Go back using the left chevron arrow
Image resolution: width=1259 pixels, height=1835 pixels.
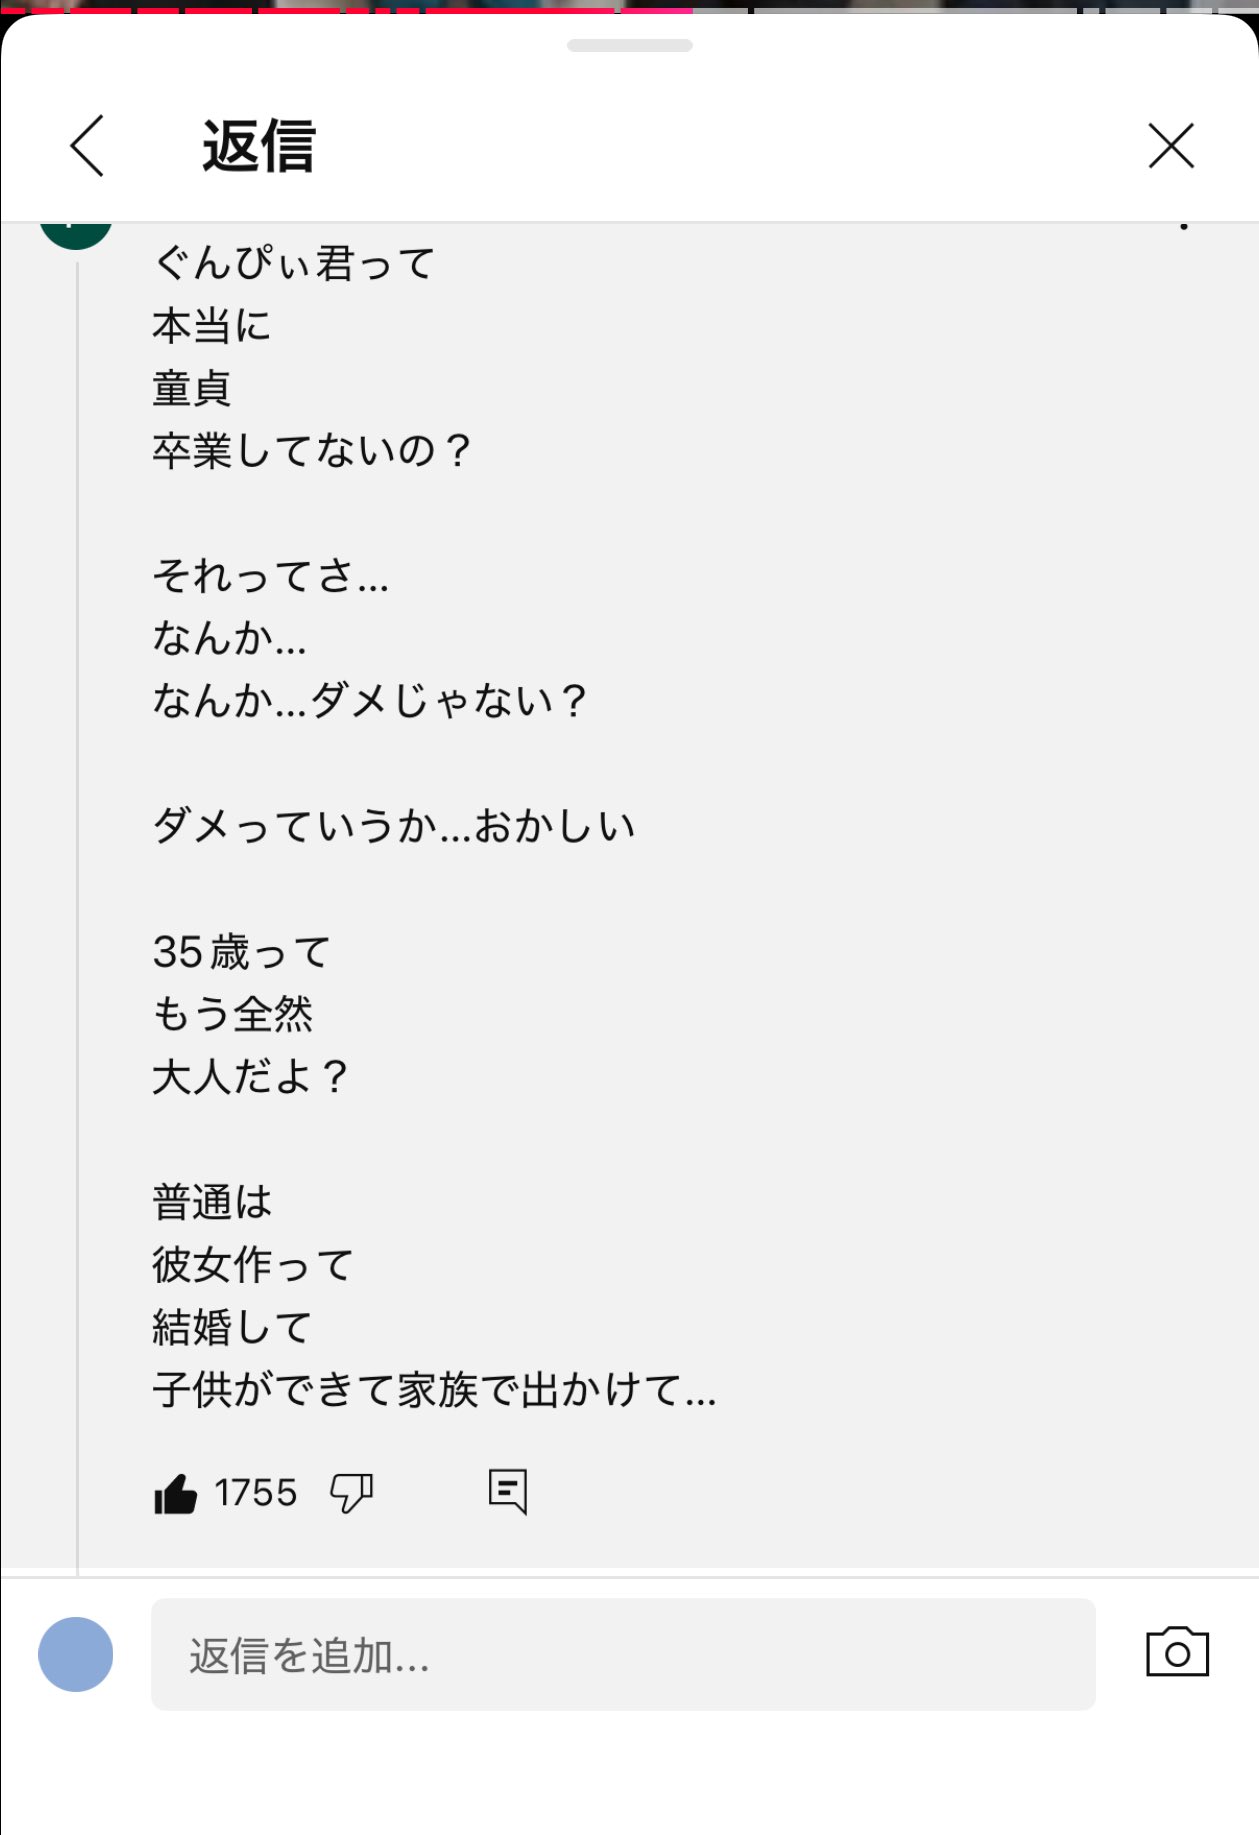pos(88,146)
